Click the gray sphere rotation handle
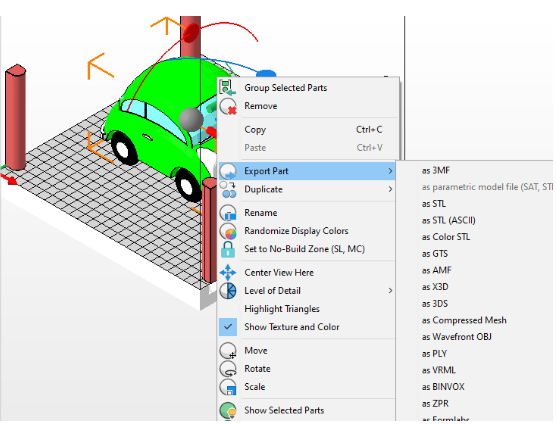 191,119
